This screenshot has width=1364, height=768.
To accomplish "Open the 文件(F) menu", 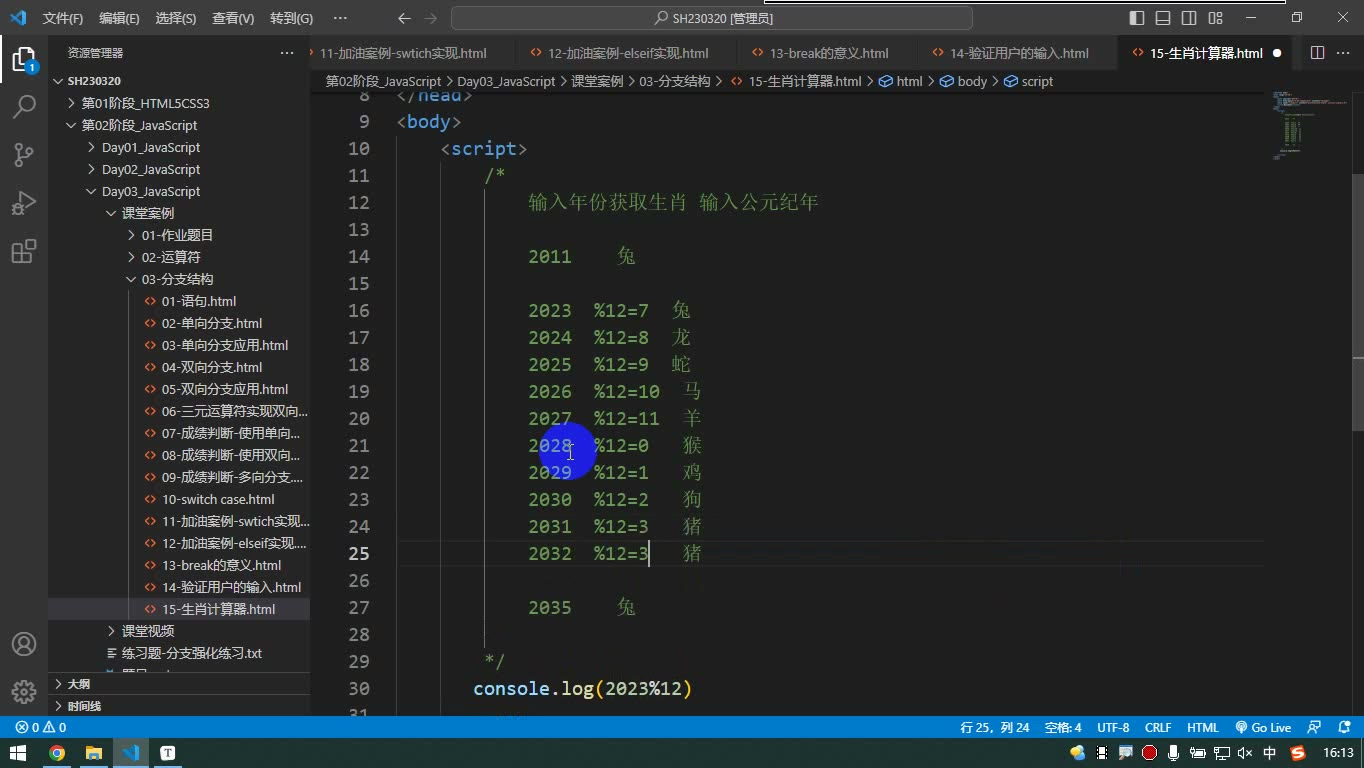I will 63,18.
